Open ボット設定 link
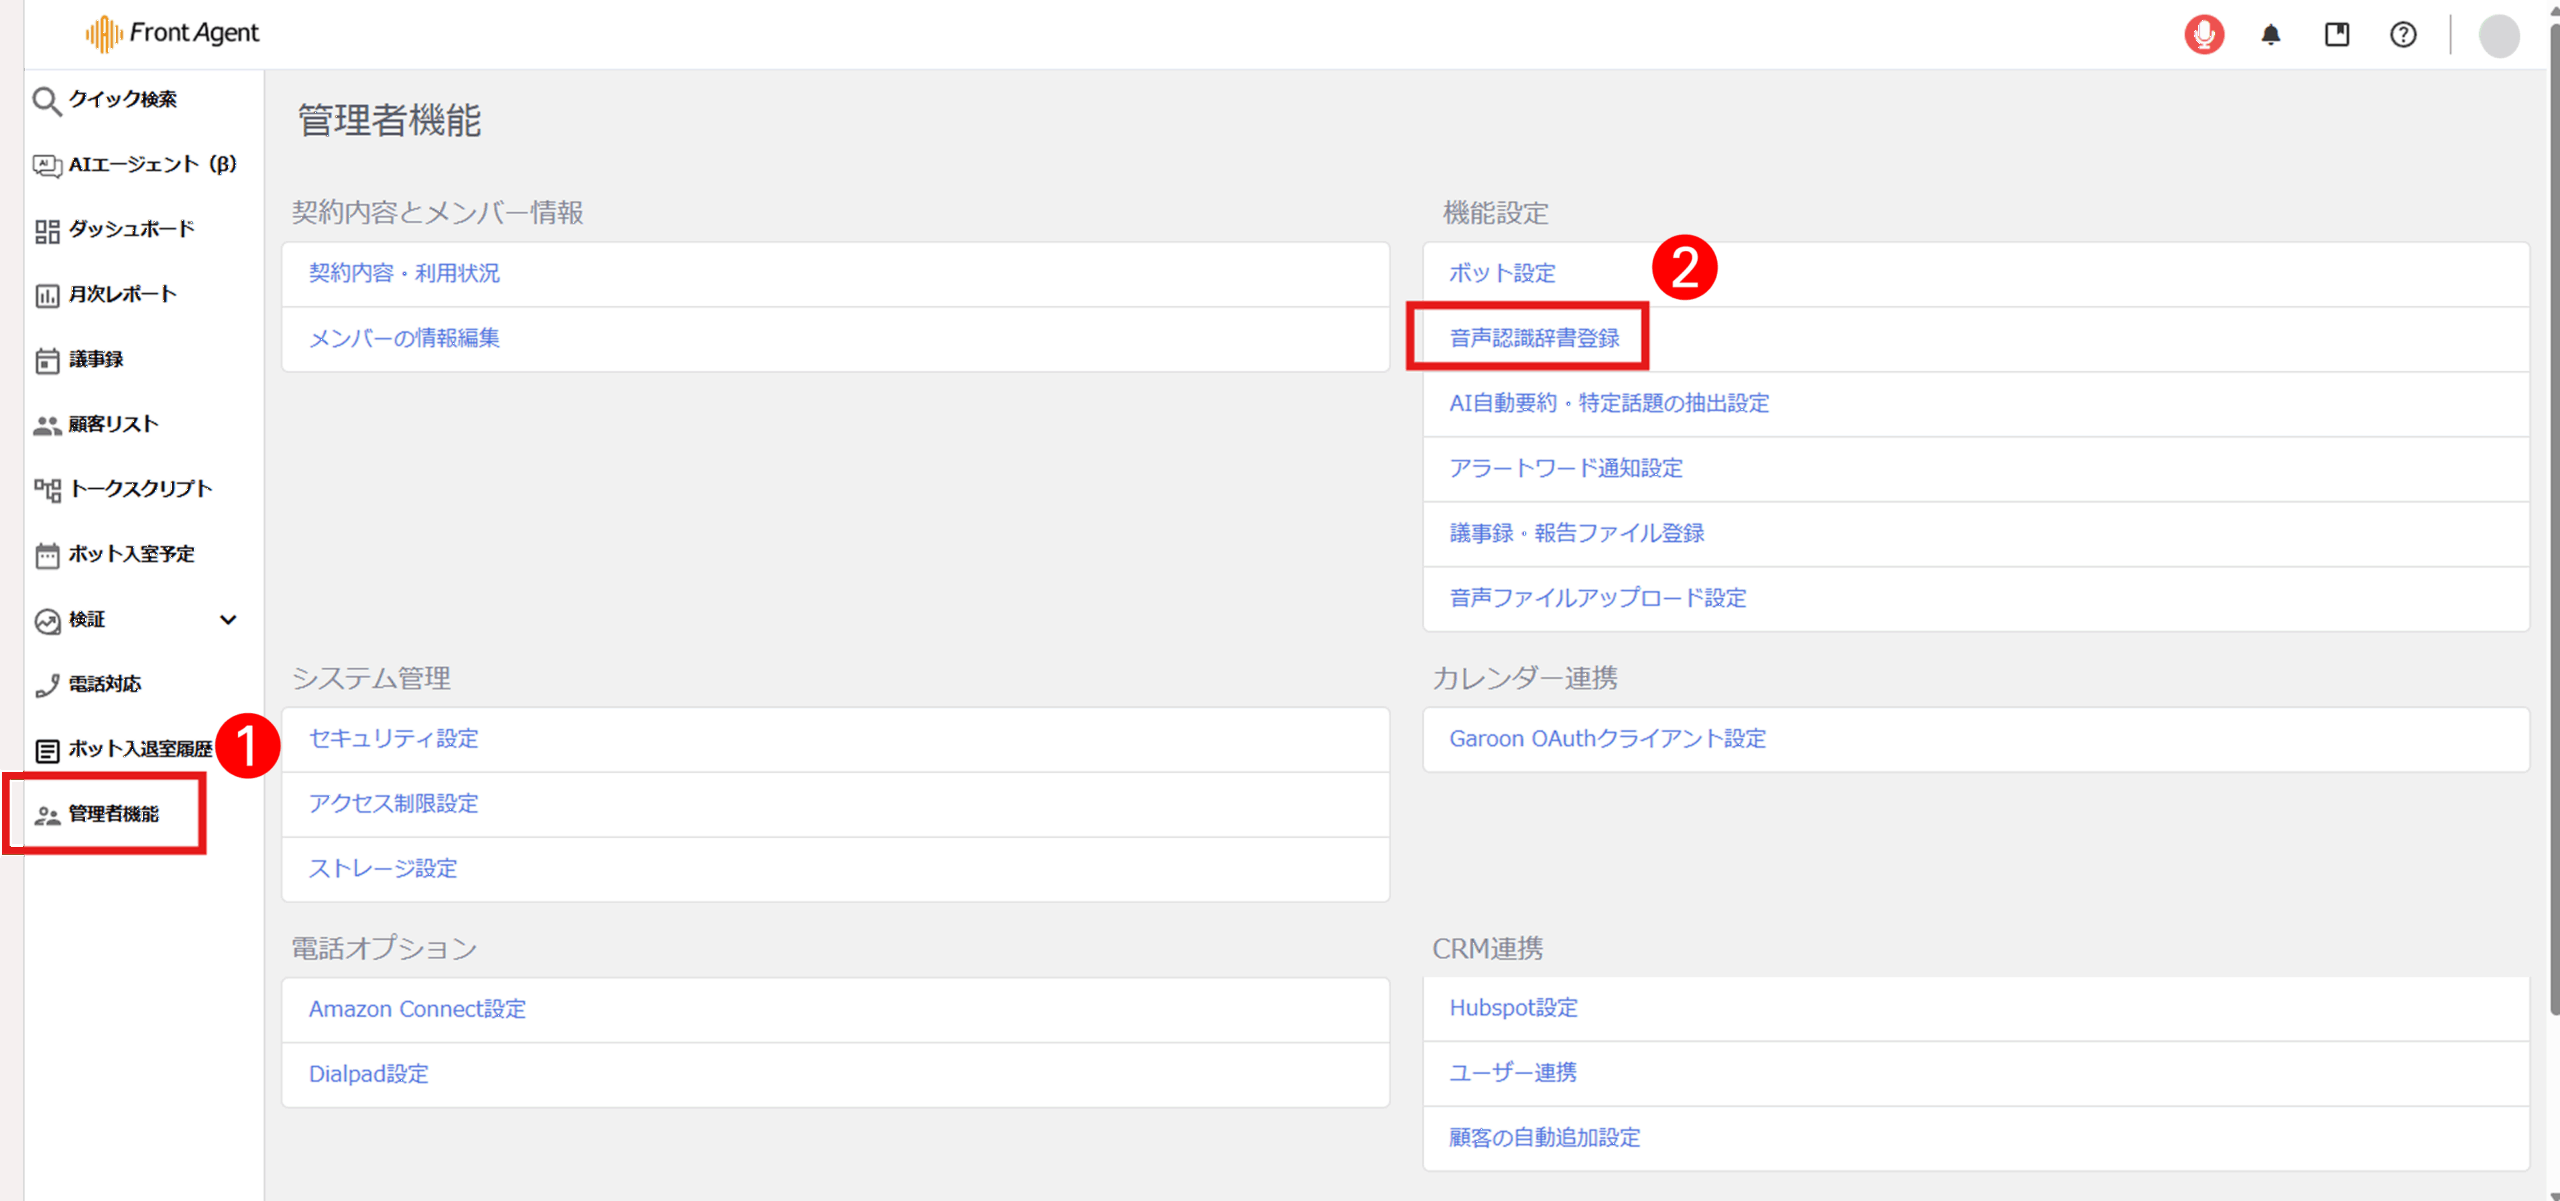This screenshot has height=1201, width=2560. 1502,273
